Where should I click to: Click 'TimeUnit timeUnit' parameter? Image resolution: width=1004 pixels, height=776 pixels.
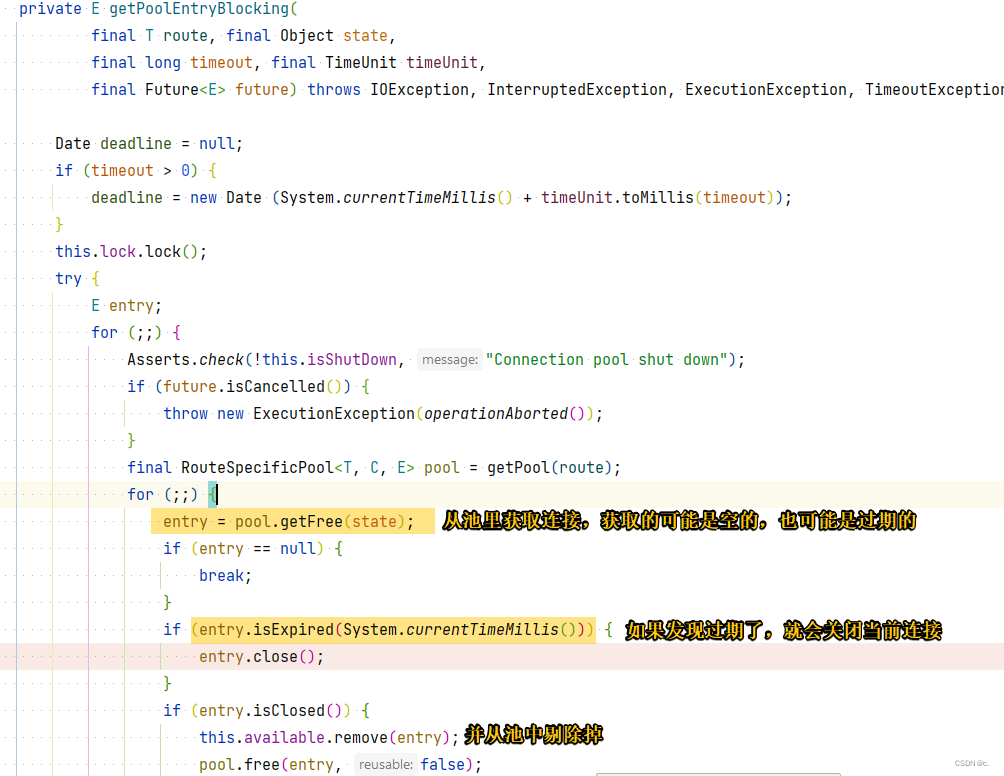point(401,63)
